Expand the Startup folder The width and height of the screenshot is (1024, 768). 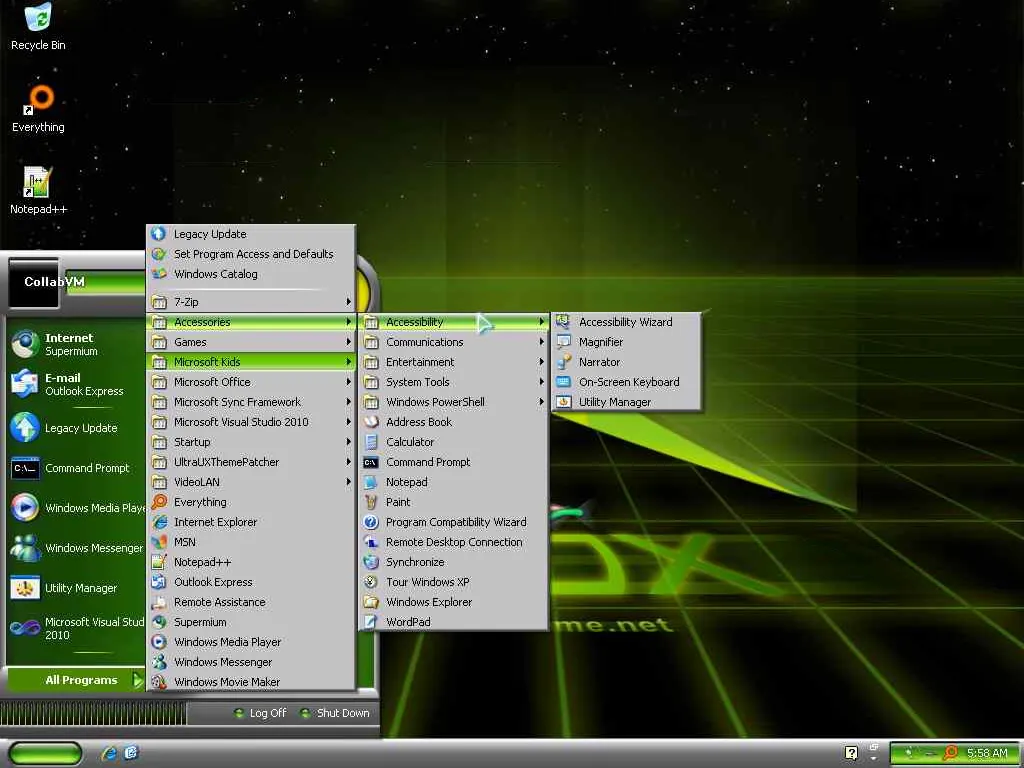click(251, 442)
